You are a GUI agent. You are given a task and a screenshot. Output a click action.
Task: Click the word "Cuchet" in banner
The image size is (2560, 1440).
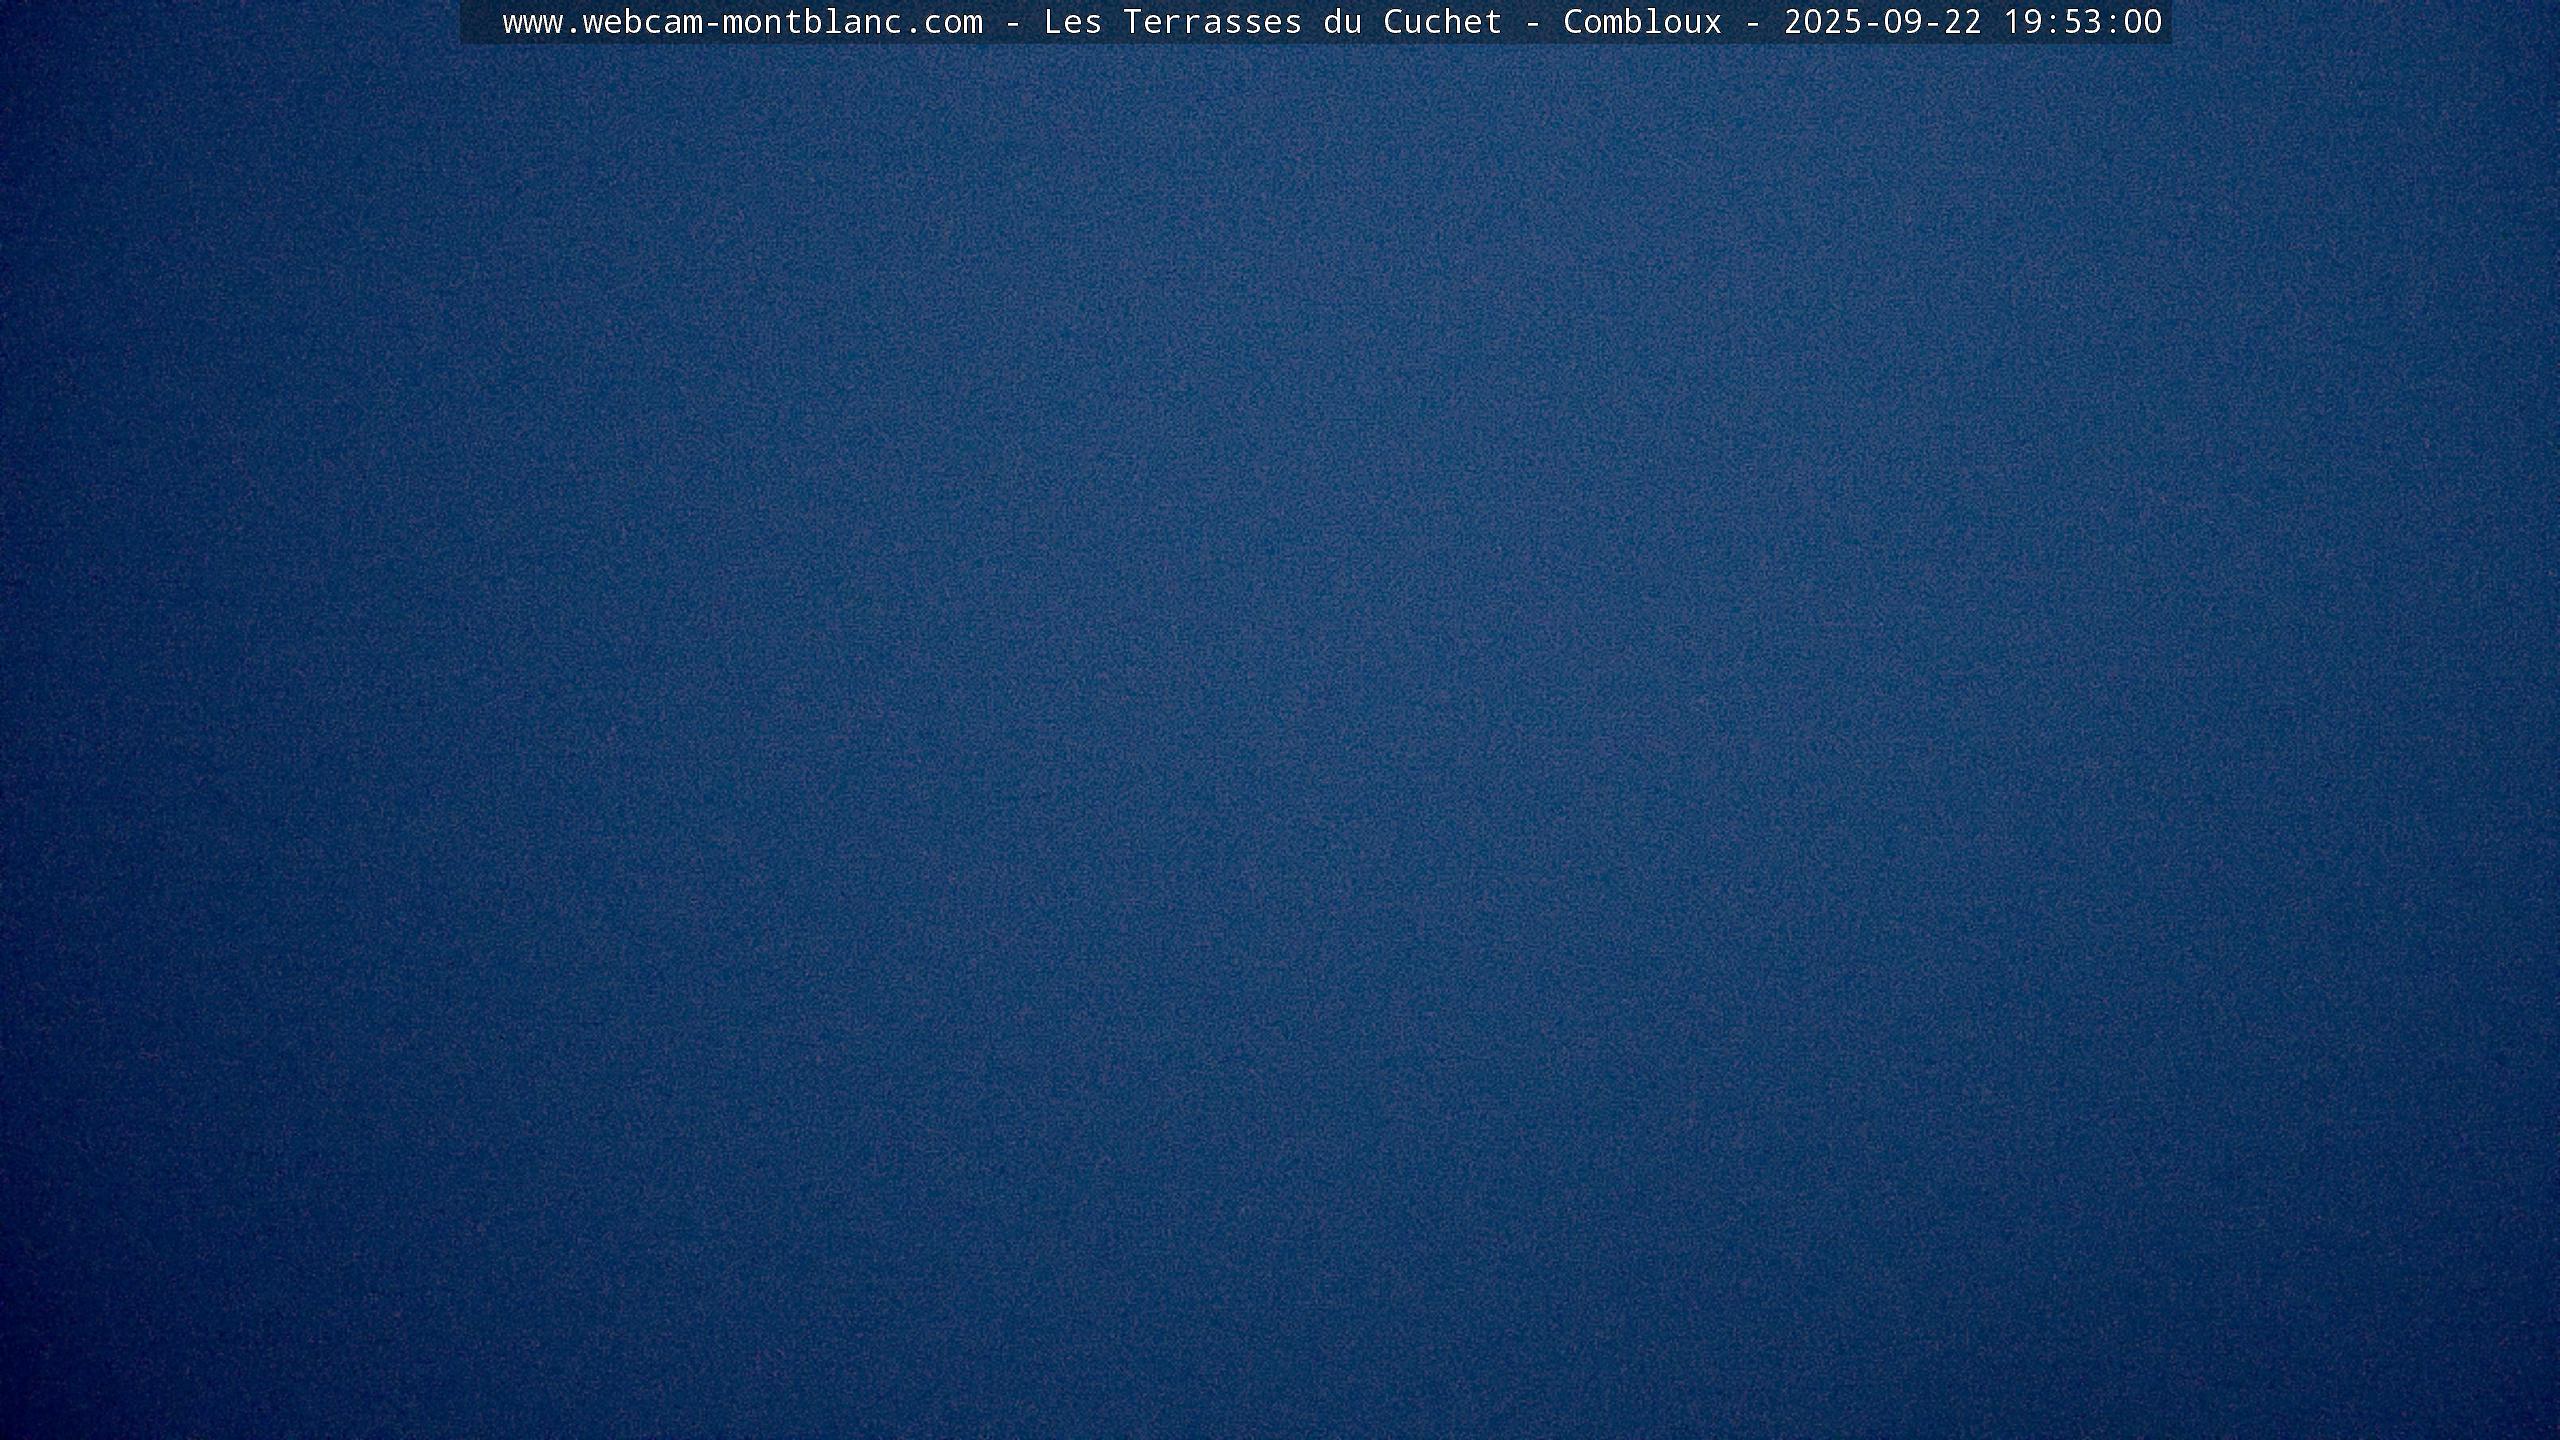click(x=1442, y=22)
